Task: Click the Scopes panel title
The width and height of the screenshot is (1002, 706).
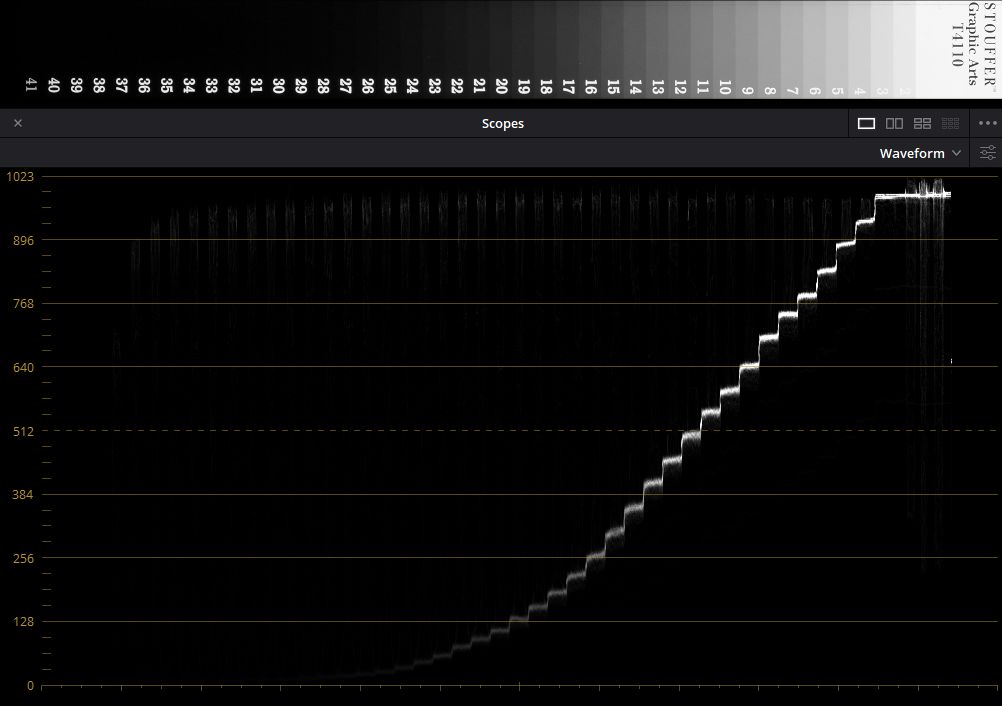Action: click(x=502, y=123)
